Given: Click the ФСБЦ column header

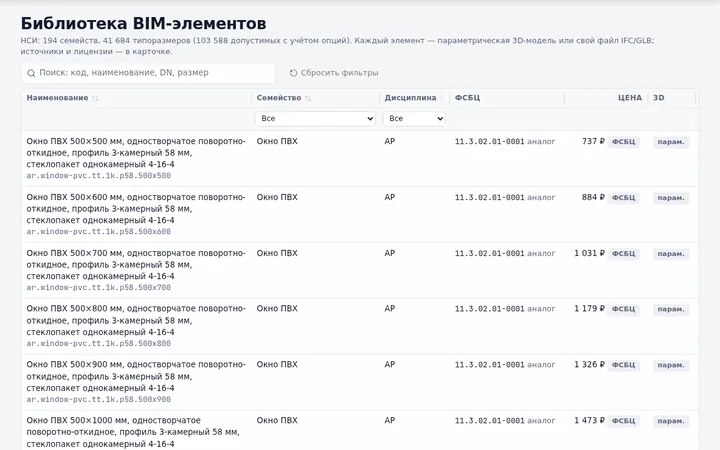Looking at the screenshot, I should 467,98.
